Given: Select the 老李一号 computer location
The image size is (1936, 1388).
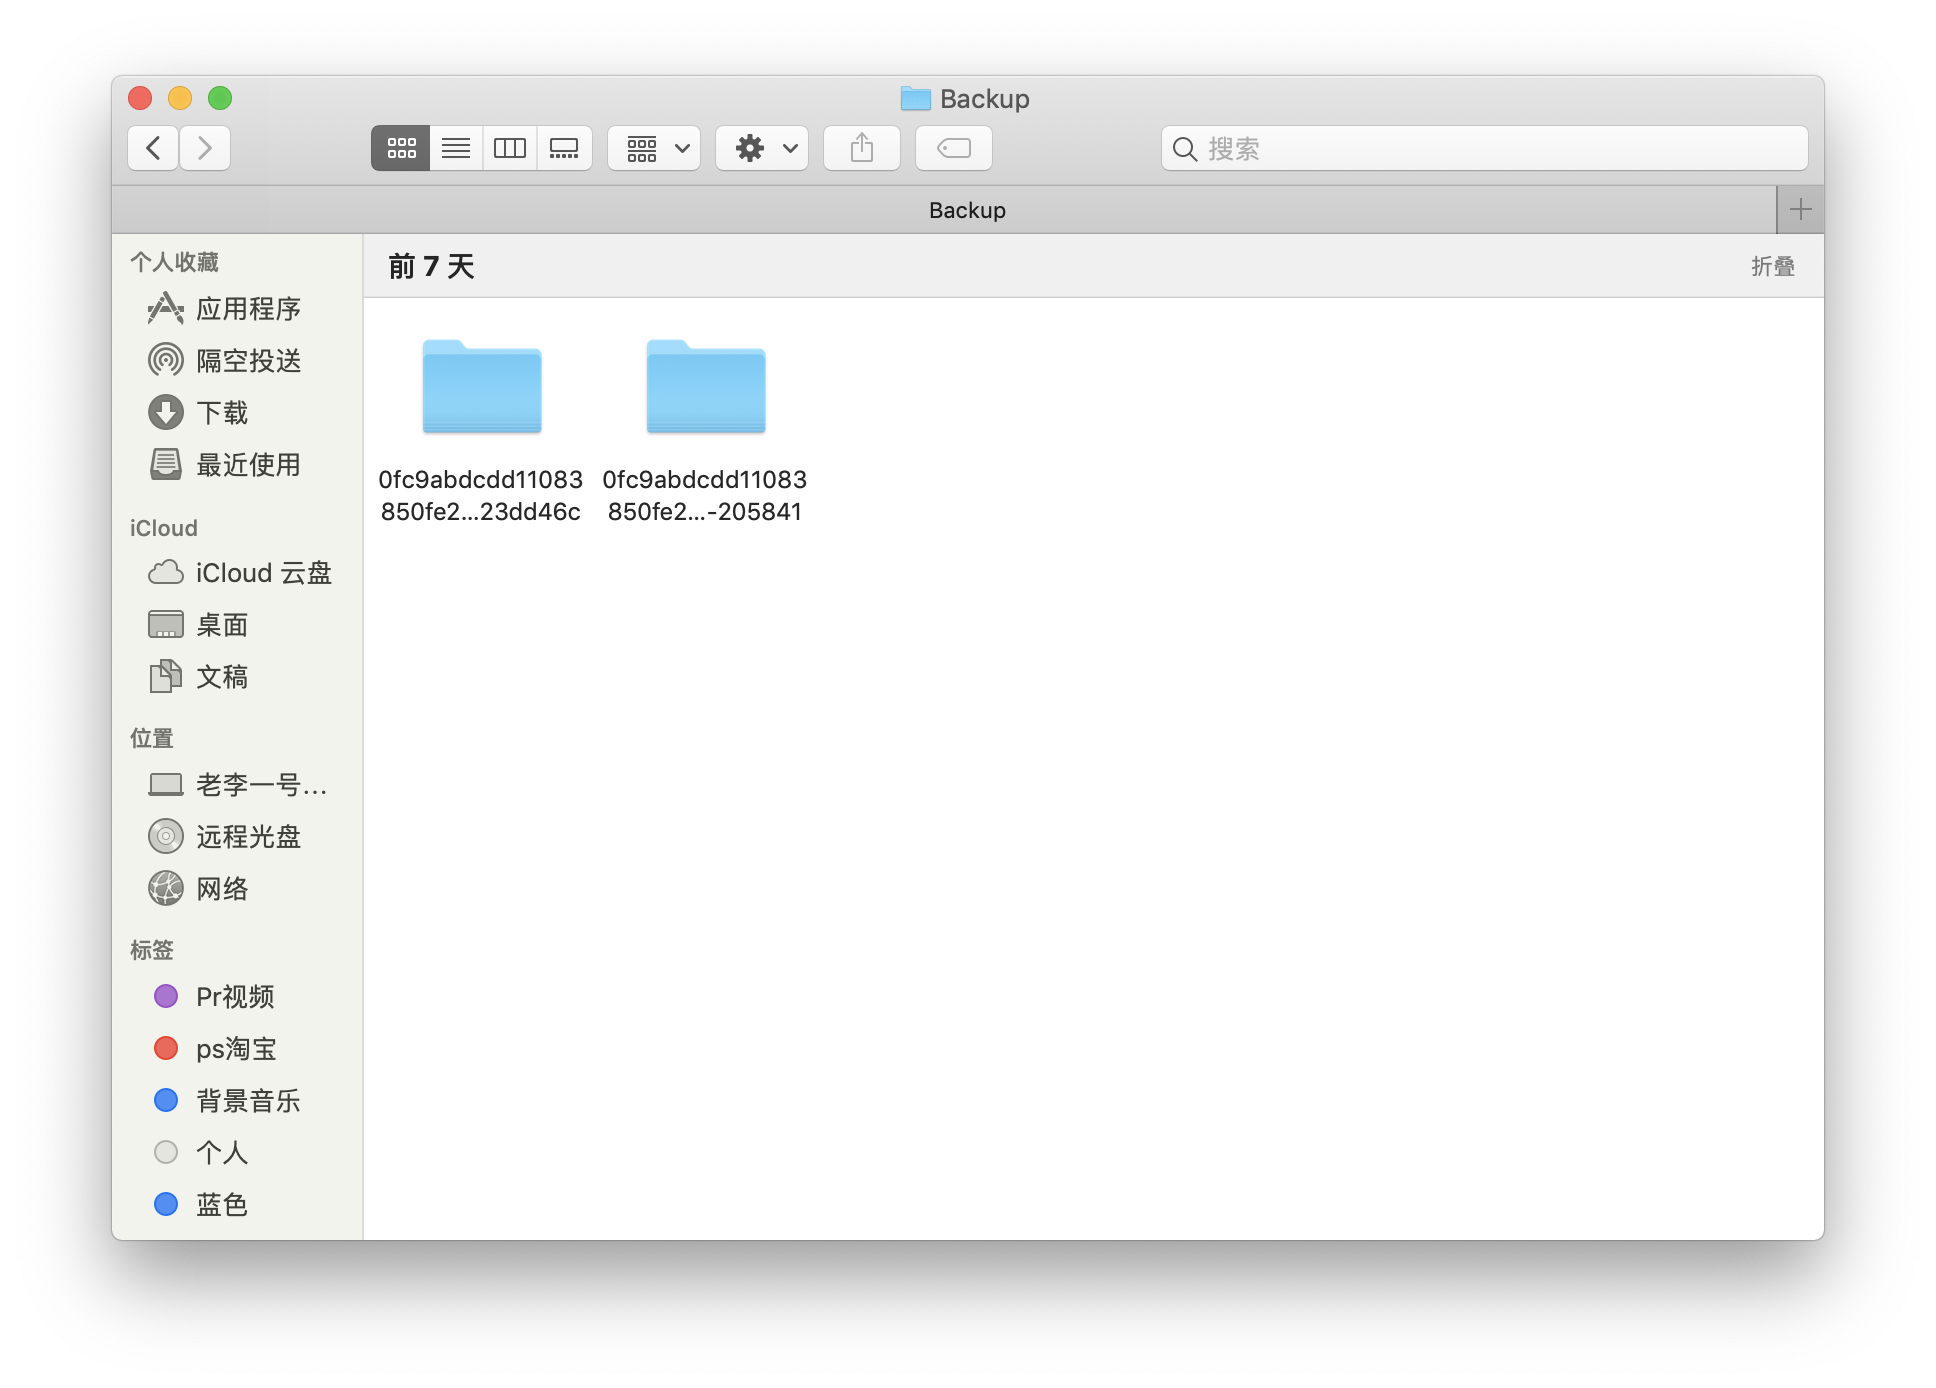Looking at the screenshot, I should point(237,785).
